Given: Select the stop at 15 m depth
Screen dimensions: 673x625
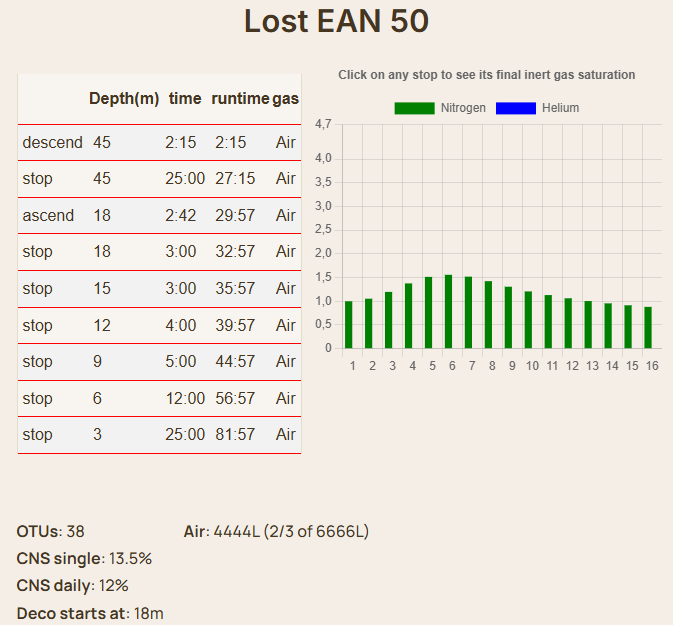Looking at the screenshot, I should (x=159, y=289).
